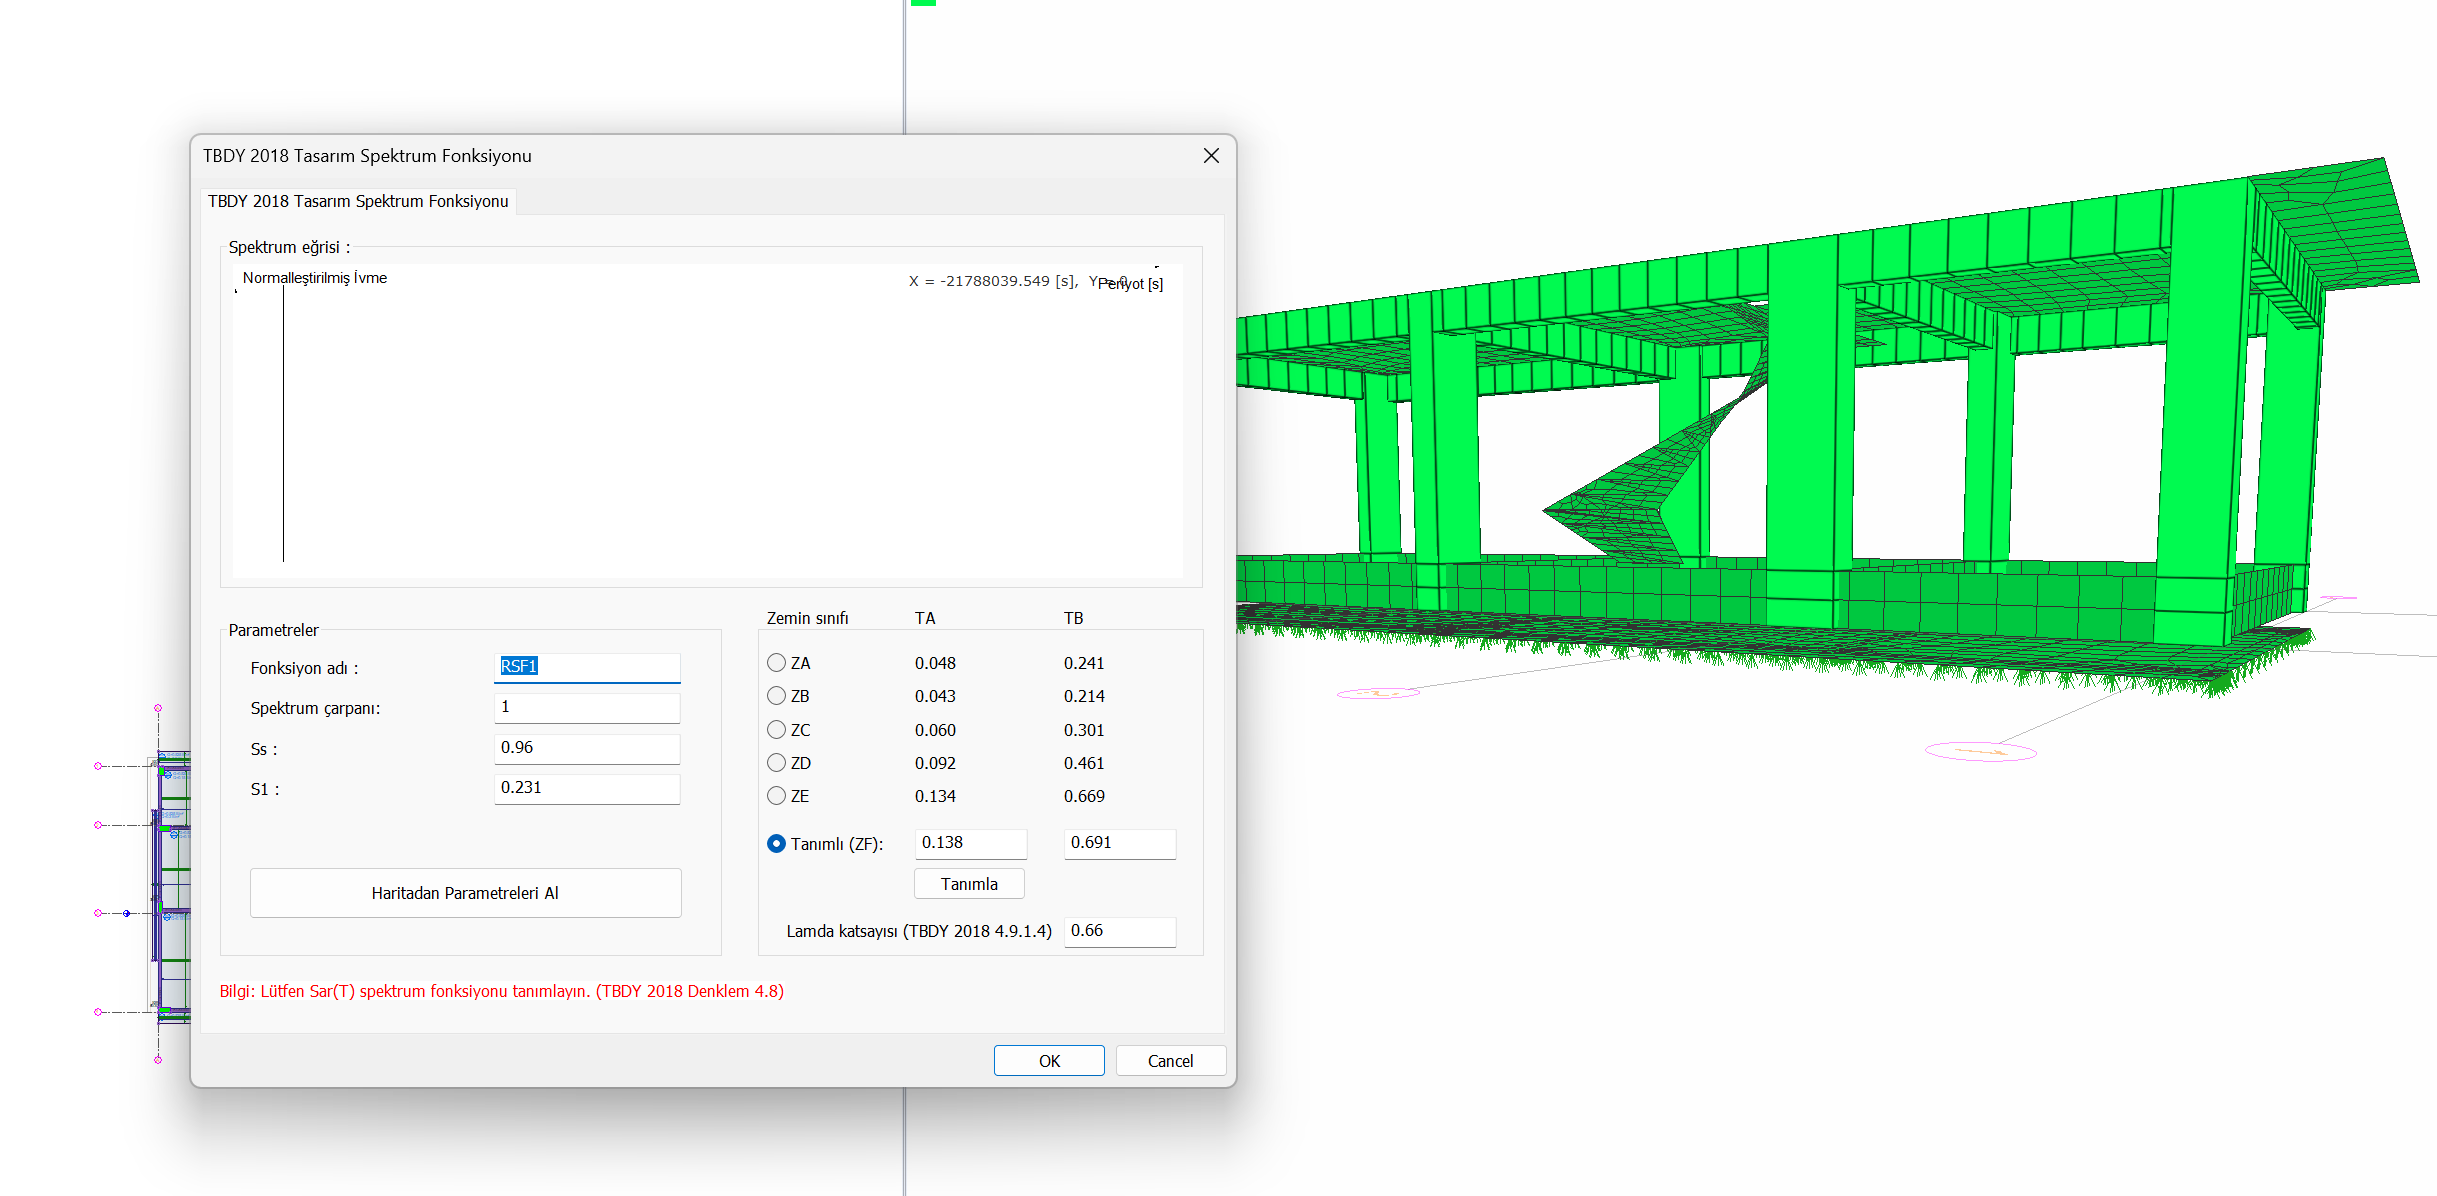This screenshot has width=2437, height=1196.
Task: Click the Fonksiyon adı input field
Action: [587, 667]
